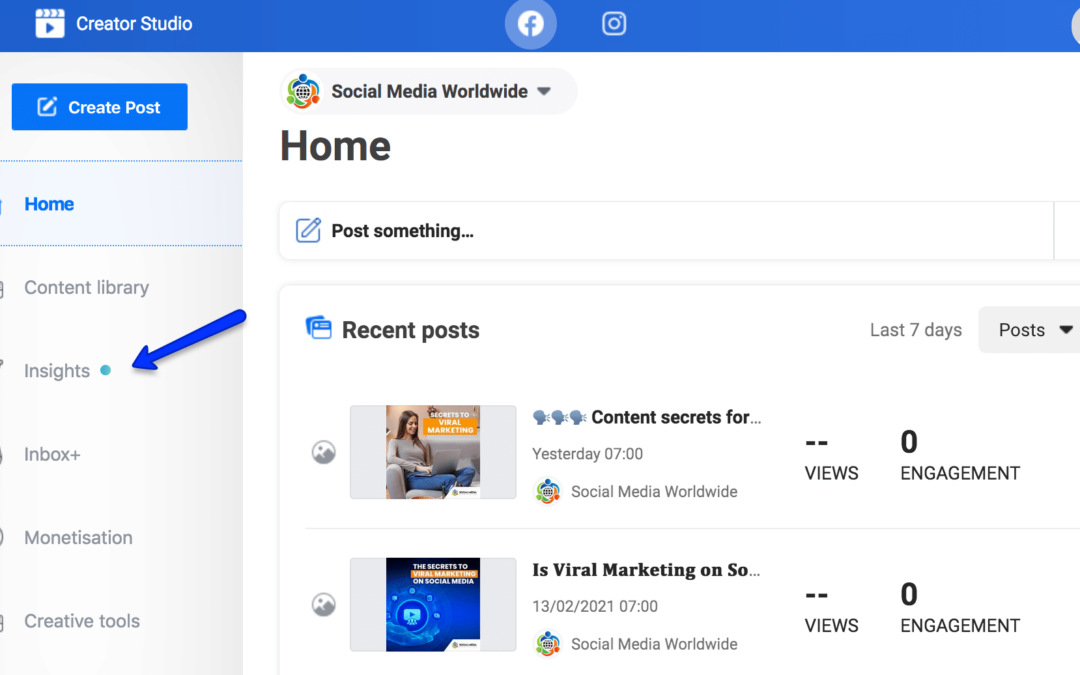Switch to the Facebook platform icon
The height and width of the screenshot is (675, 1080).
click(530, 24)
